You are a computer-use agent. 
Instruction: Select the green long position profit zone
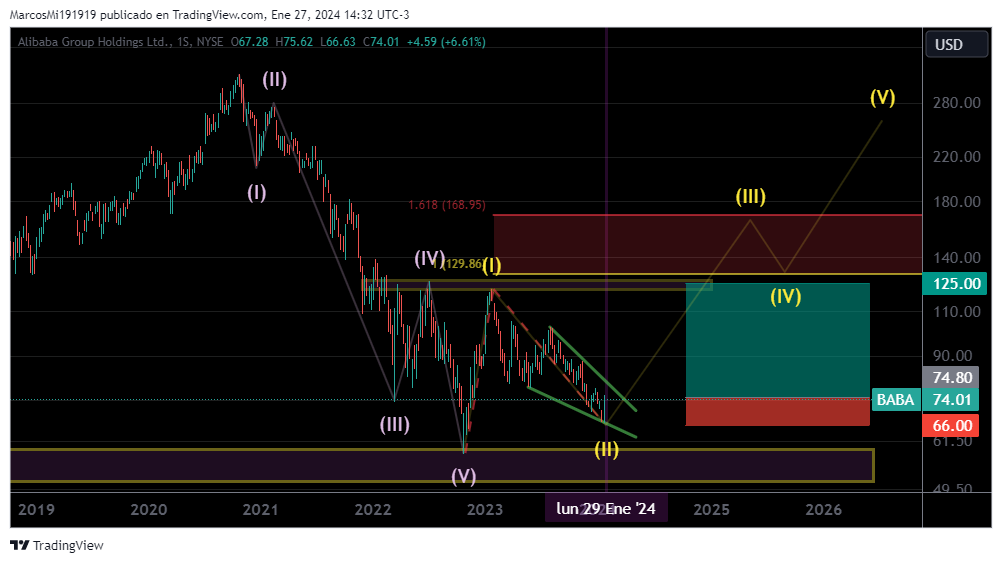pyautogui.click(x=778, y=341)
